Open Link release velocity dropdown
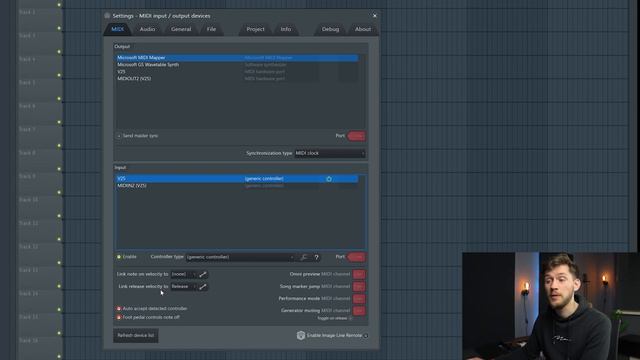This screenshot has height=360, width=640. (x=183, y=287)
